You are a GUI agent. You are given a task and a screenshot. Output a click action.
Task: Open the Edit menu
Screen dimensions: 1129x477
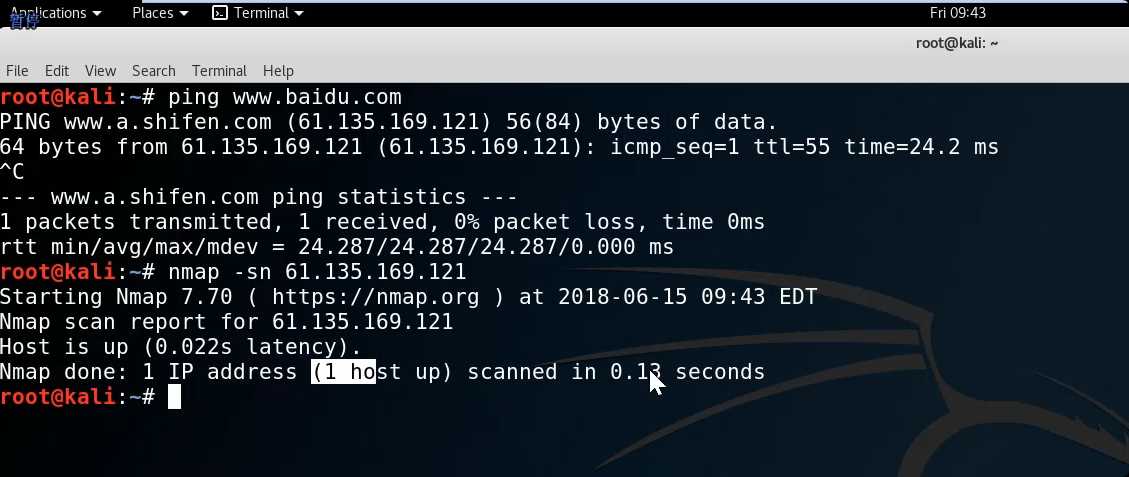(57, 70)
